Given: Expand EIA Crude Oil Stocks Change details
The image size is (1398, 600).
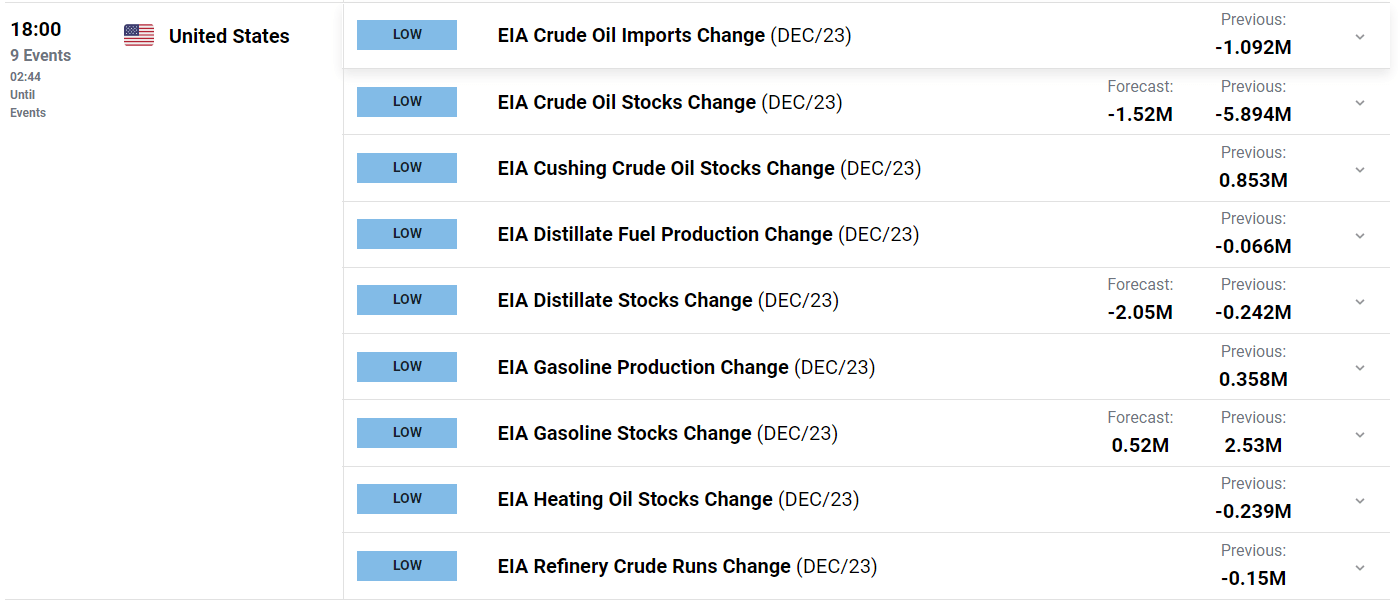Looking at the screenshot, I should point(1359,103).
